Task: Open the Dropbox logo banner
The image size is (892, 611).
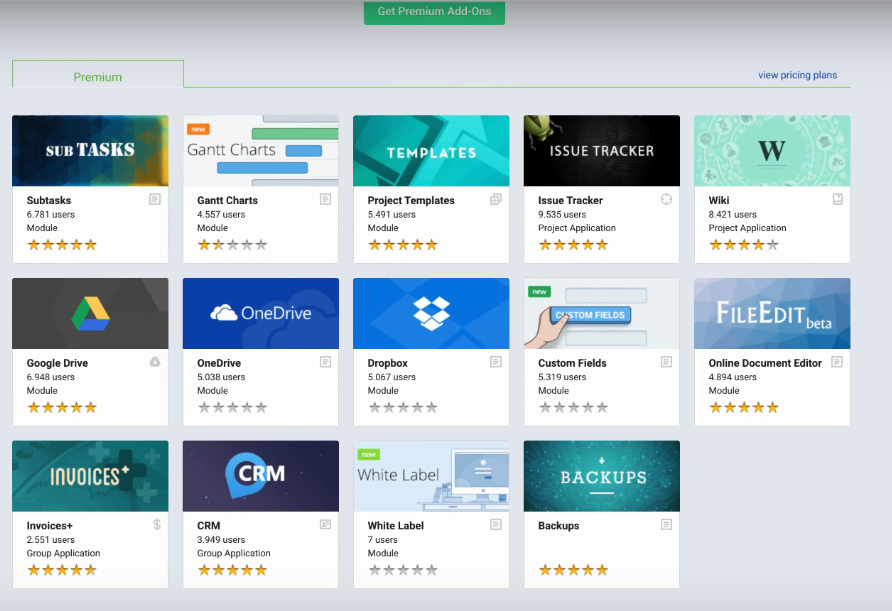Action: [431, 313]
